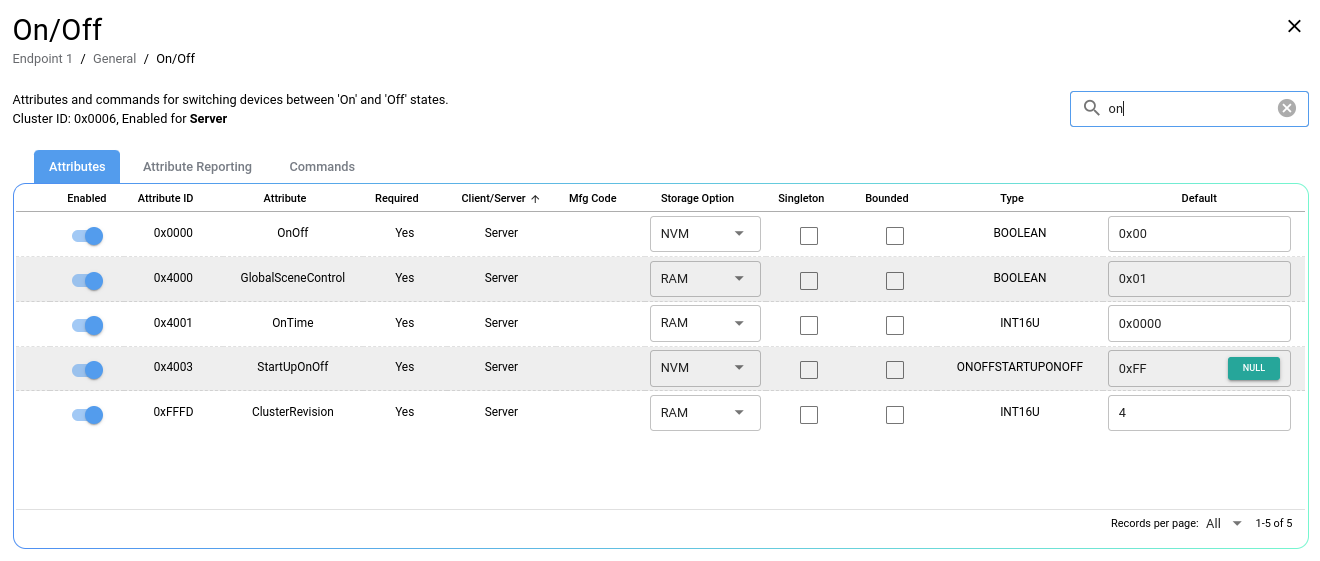Enable Singleton for the ClusterRevision row

(809, 415)
